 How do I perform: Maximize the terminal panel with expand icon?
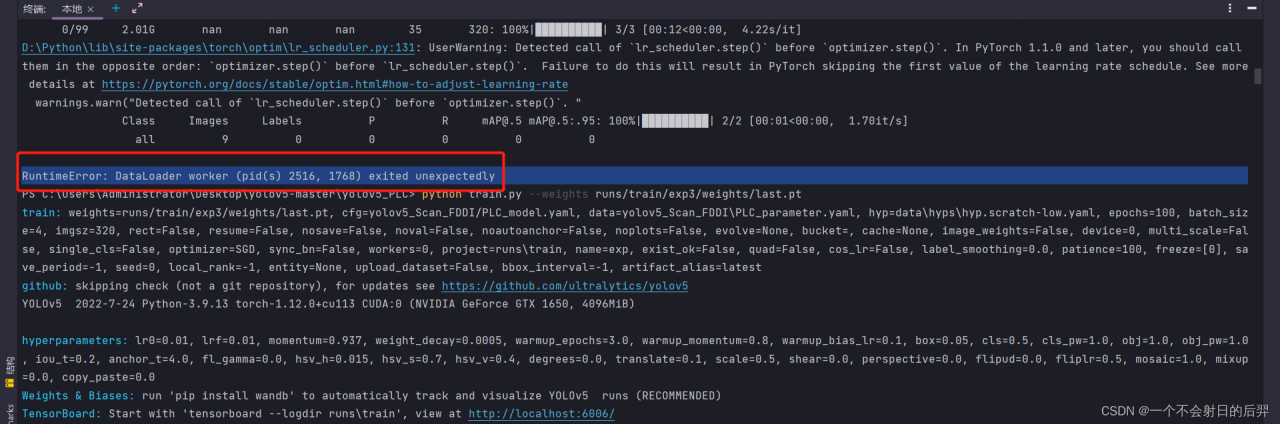(x=137, y=8)
